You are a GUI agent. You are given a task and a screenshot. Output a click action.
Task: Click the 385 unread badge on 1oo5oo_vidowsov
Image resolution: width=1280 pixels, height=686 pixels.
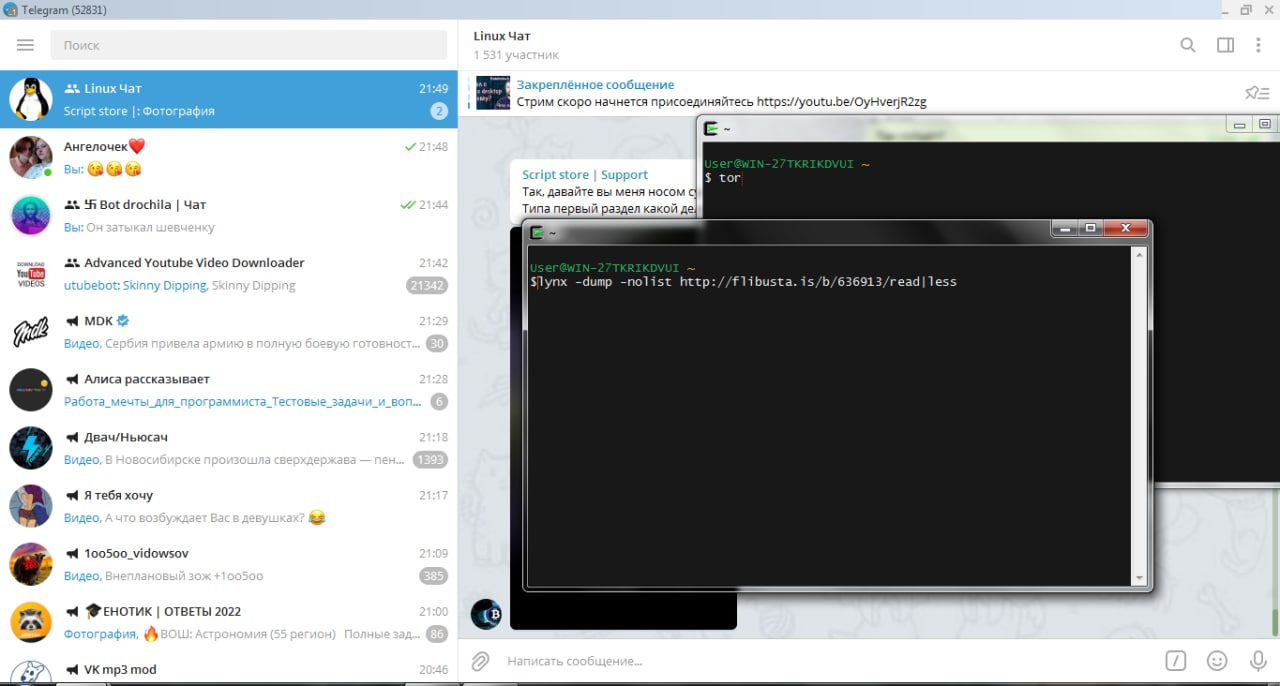pos(434,575)
